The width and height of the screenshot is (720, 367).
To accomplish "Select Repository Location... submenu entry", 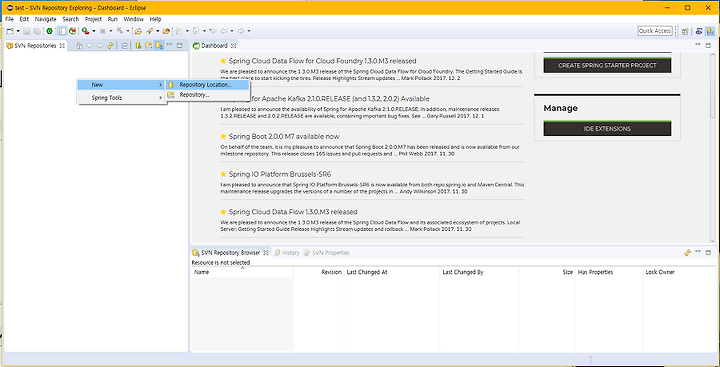I will pyautogui.click(x=208, y=85).
